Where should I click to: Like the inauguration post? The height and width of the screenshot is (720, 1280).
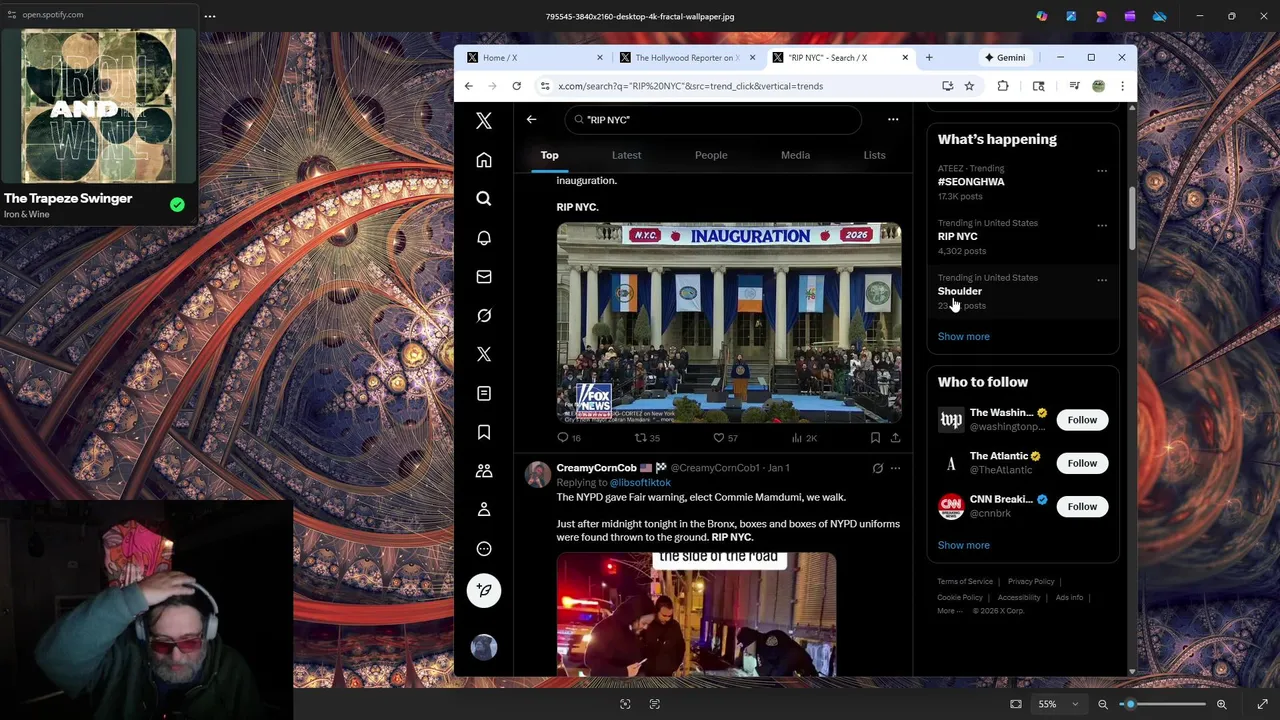coord(718,438)
